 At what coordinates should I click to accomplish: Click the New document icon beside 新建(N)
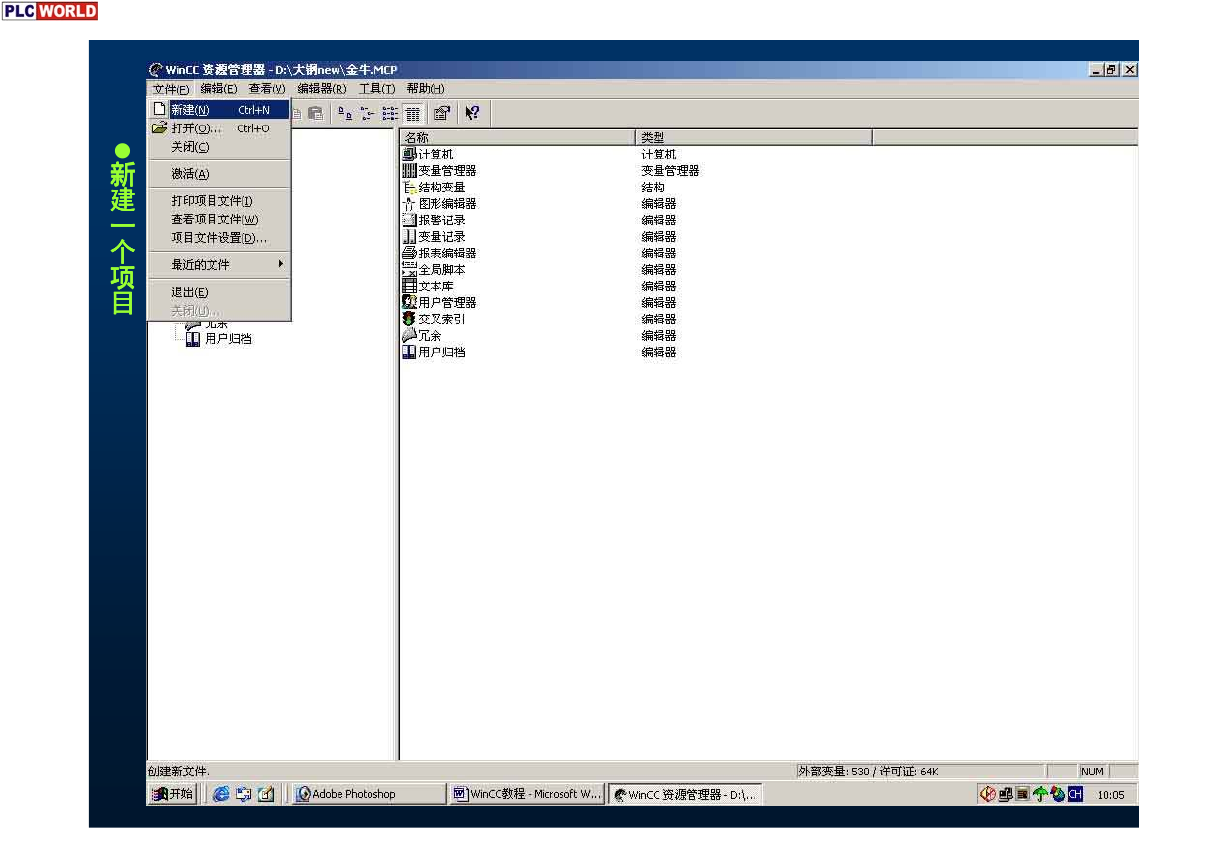click(x=159, y=110)
